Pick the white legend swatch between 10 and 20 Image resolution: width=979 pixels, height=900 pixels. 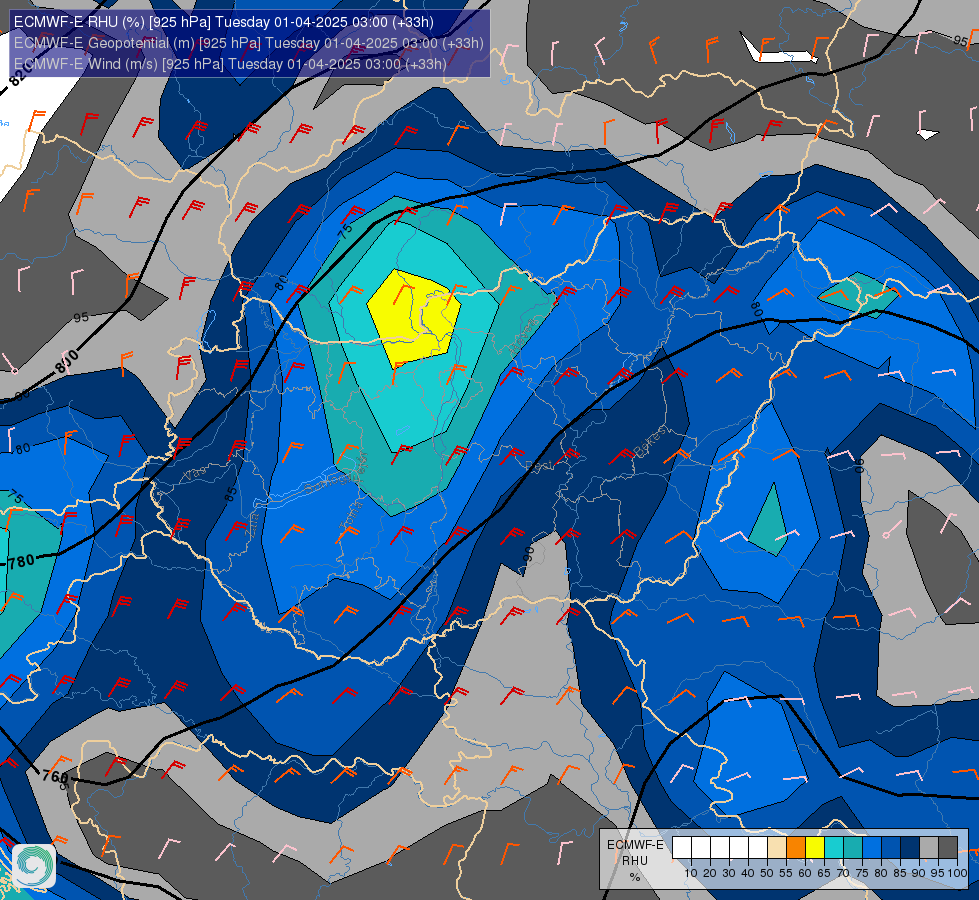click(701, 848)
